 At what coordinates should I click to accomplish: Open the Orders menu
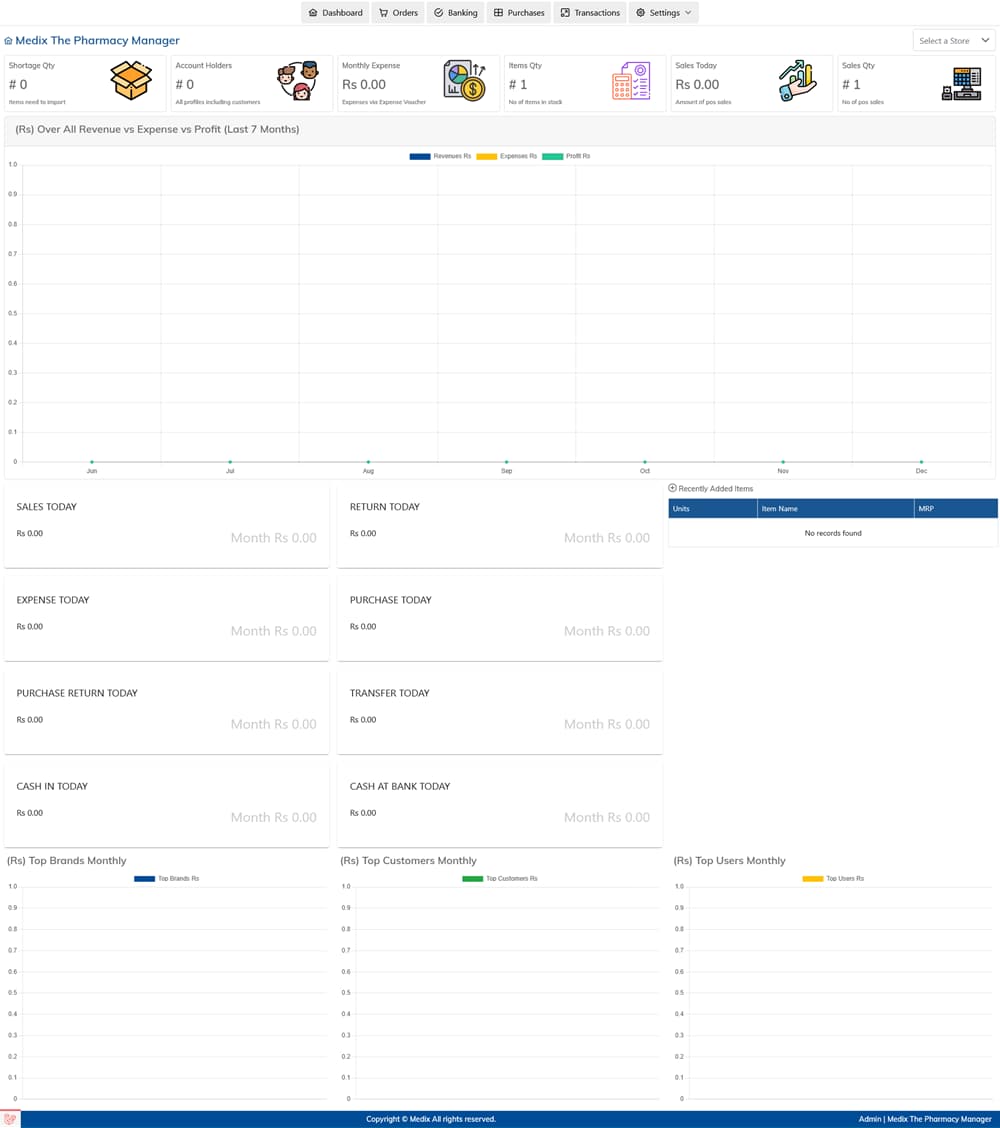pyautogui.click(x=398, y=13)
